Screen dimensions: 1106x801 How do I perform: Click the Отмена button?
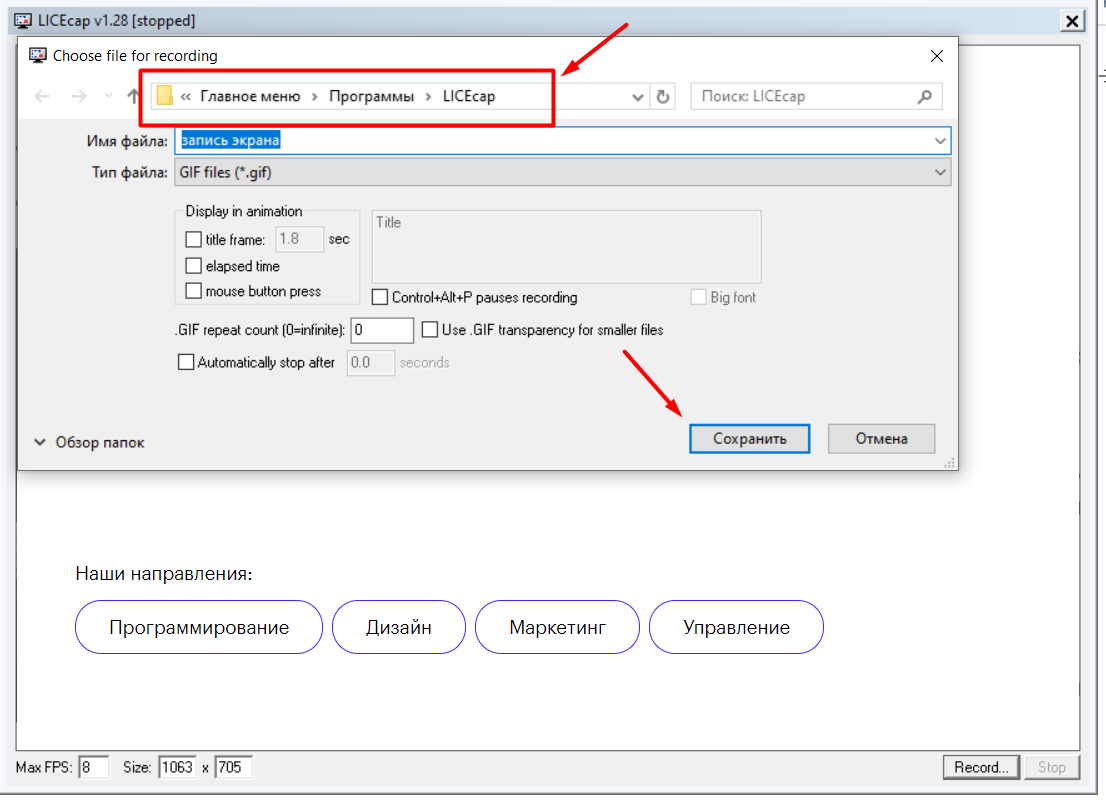coord(881,439)
